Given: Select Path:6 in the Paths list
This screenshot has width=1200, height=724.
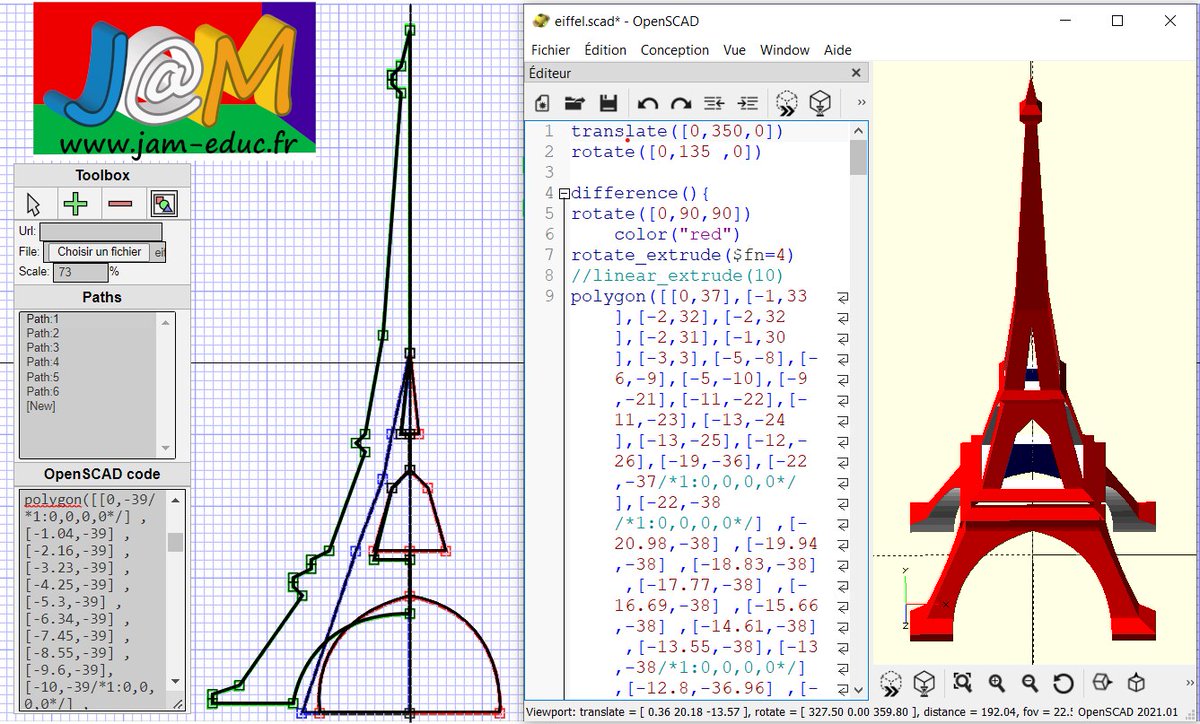Looking at the screenshot, I should click(x=43, y=391).
